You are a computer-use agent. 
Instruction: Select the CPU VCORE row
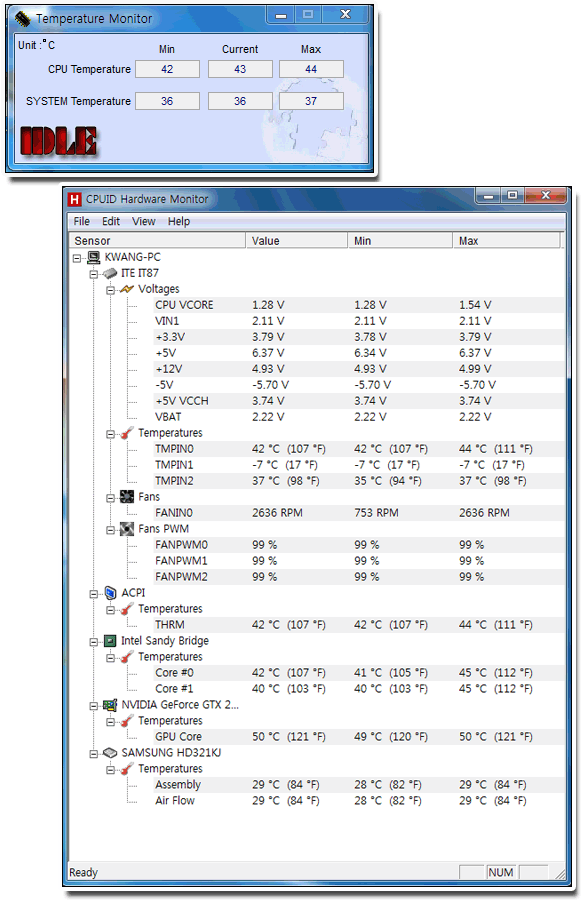point(359,305)
